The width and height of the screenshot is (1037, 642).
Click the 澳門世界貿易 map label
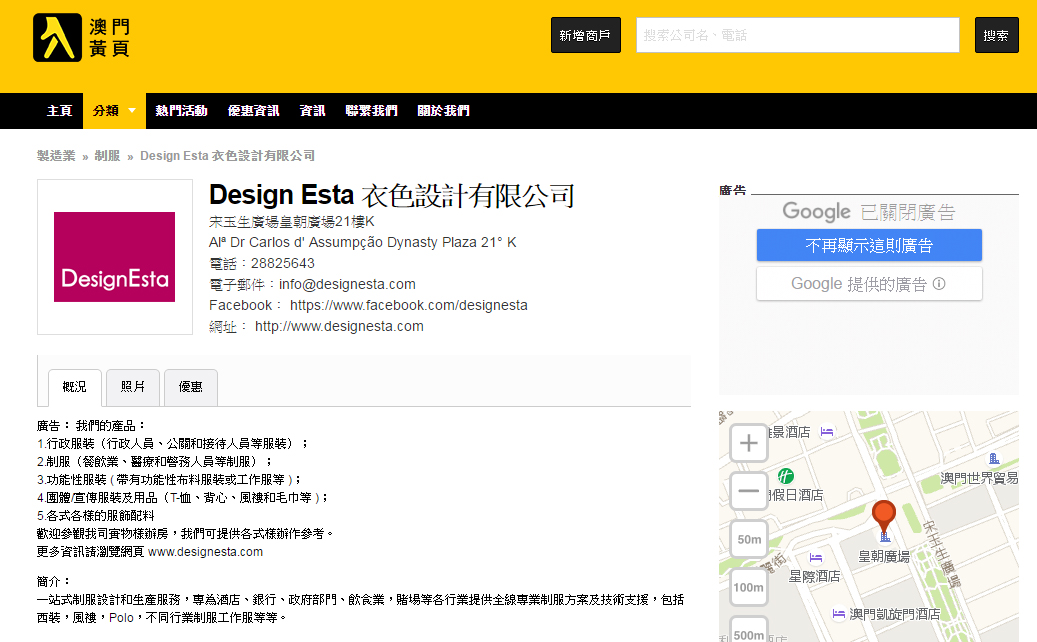pos(979,477)
